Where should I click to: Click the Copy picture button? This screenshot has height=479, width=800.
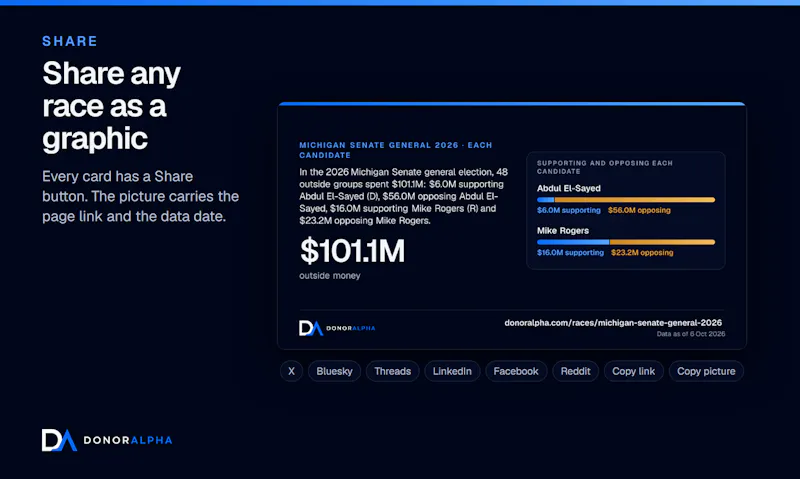pos(706,371)
